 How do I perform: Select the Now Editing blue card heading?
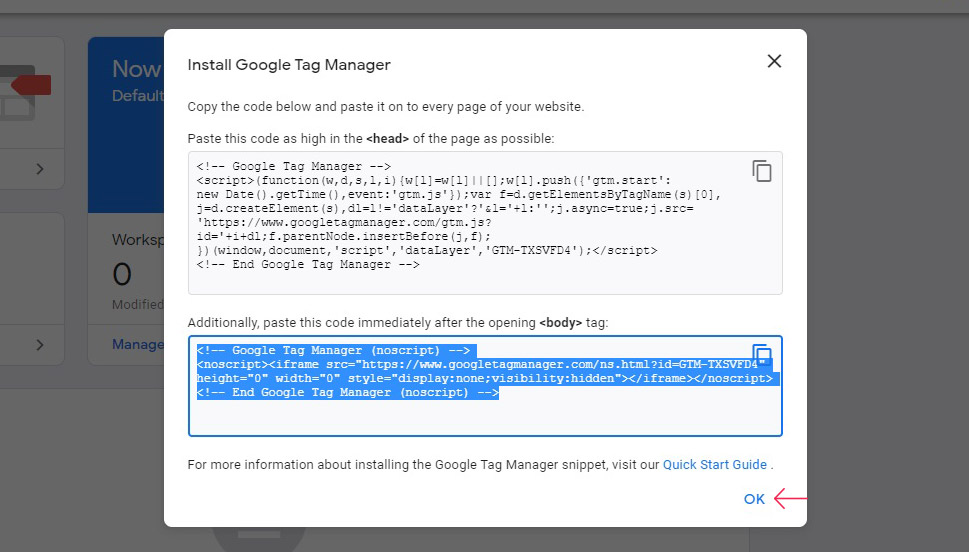click(137, 69)
